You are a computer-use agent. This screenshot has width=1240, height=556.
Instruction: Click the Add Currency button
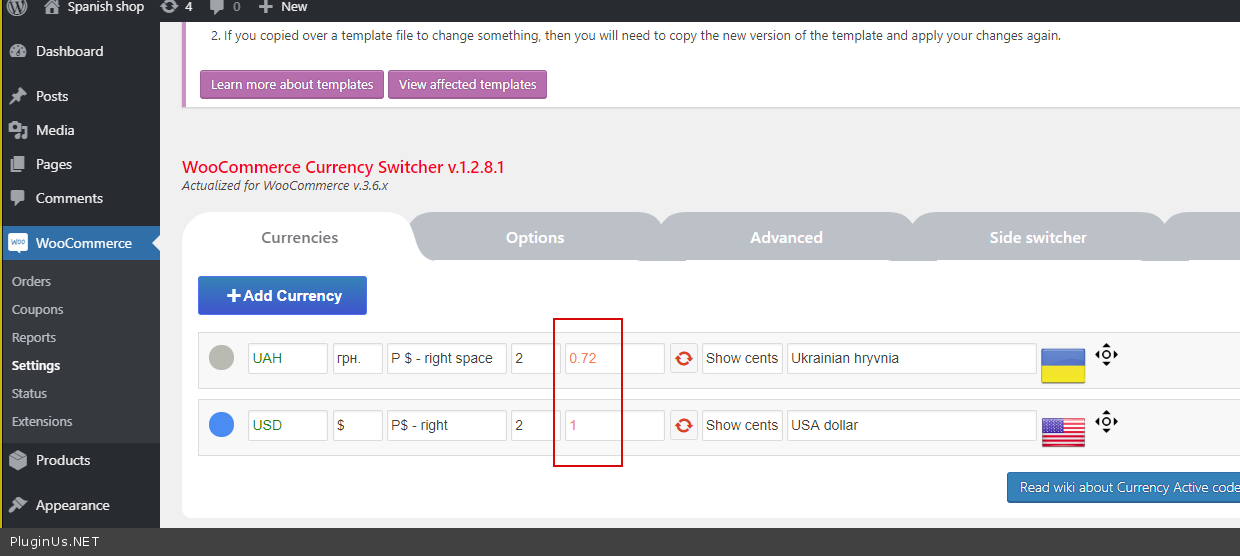(282, 295)
